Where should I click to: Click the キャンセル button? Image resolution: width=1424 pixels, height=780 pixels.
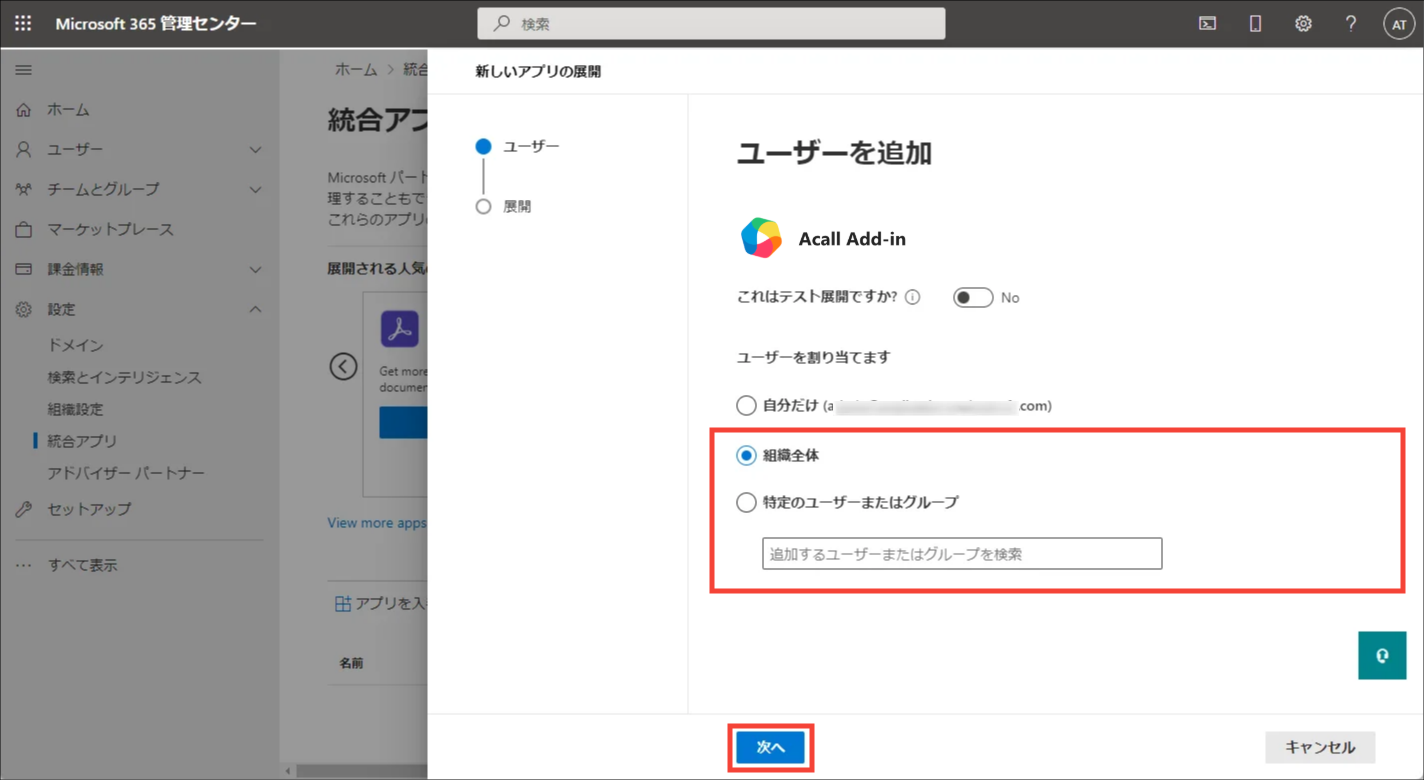[x=1320, y=747]
